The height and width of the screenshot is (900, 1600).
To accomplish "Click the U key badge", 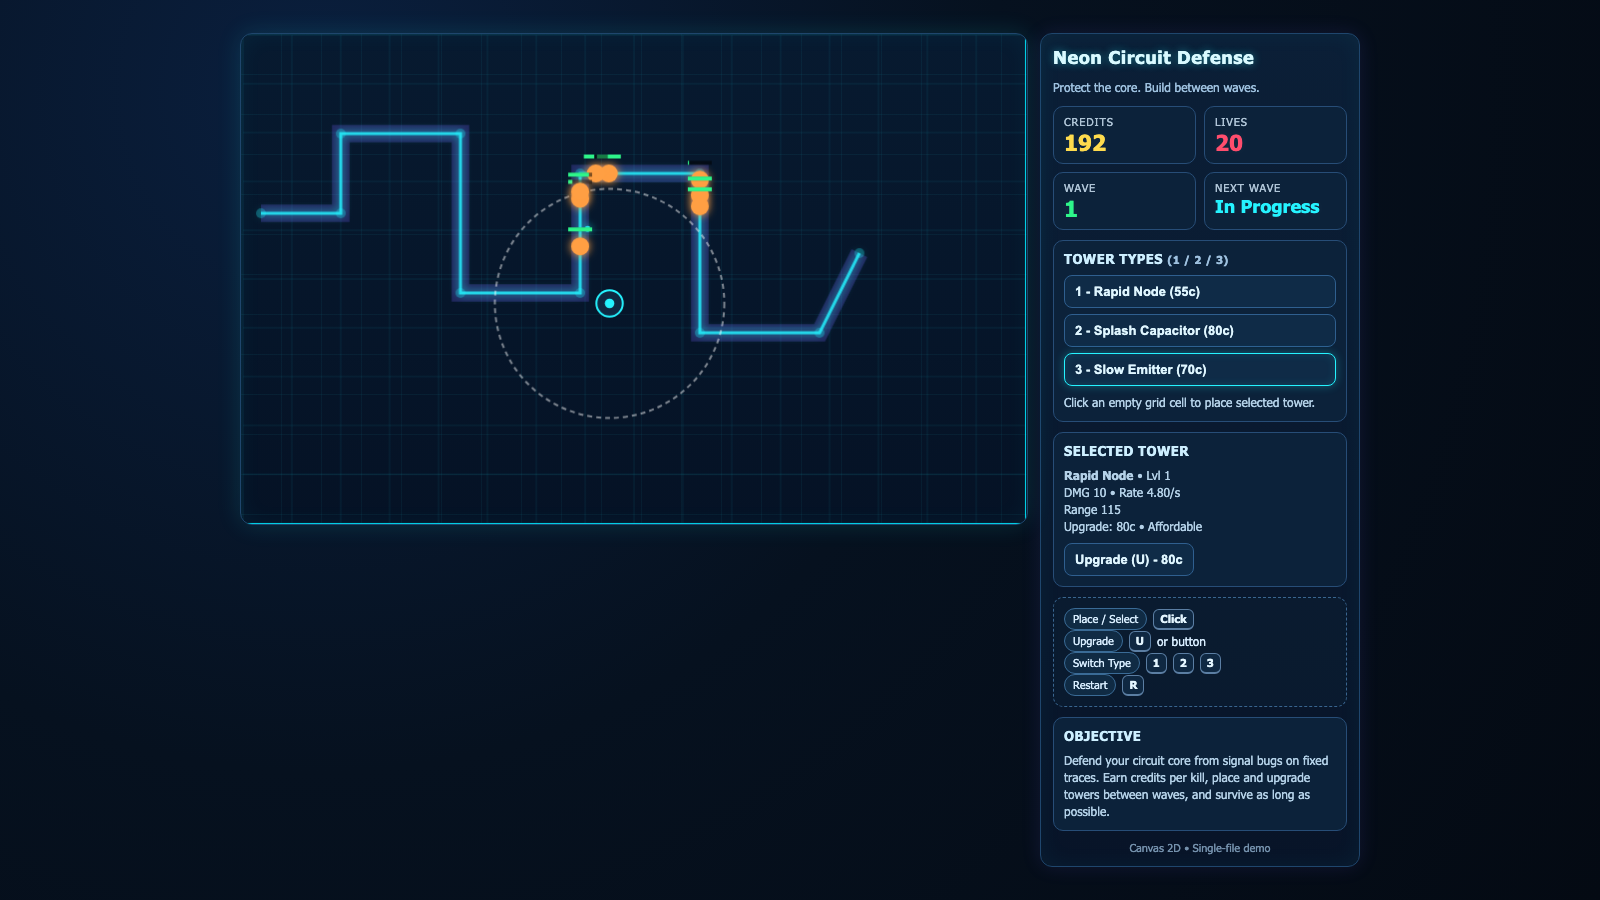I will [1139, 642].
